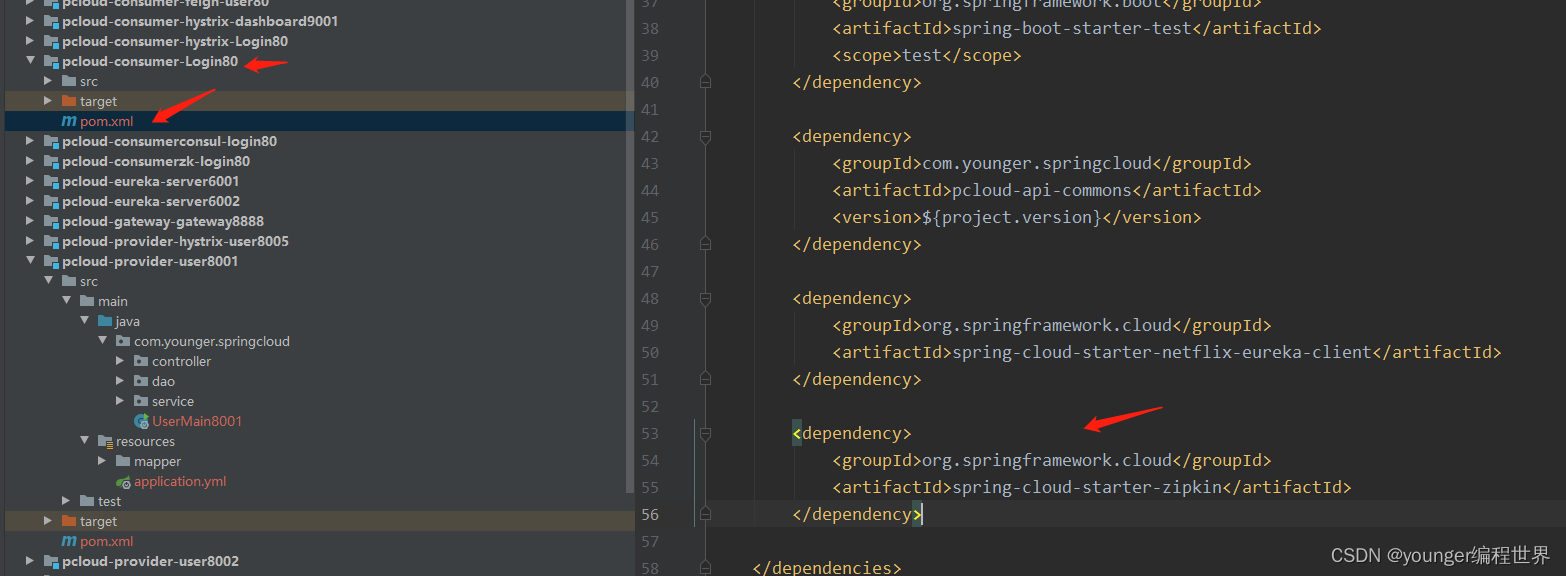Click the Maven icon of pom.xml under pcloud-provider-user8001
Viewport: 1566px width, 576px height.
pos(69,541)
